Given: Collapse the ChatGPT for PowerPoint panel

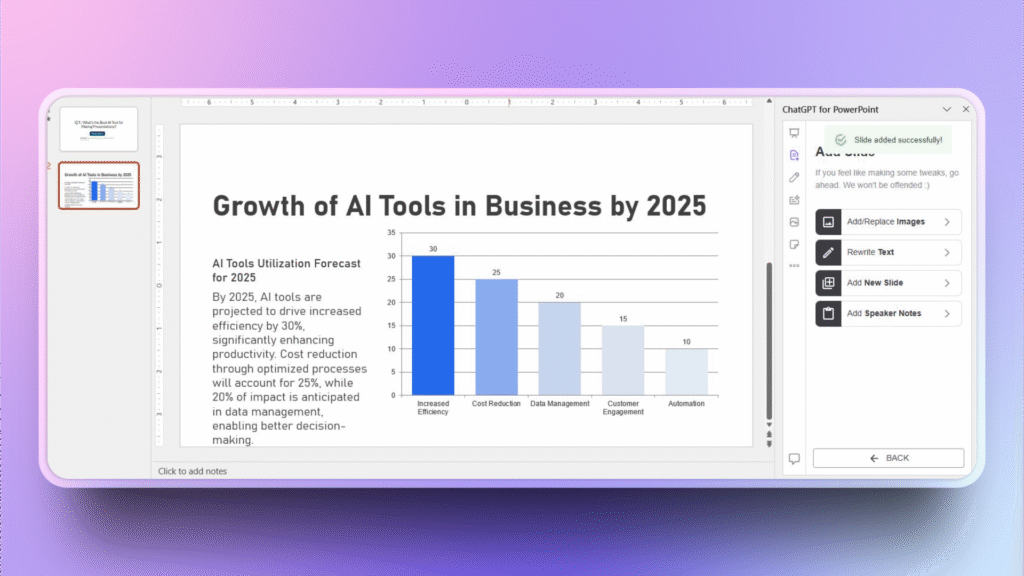Looking at the screenshot, I should coord(946,109).
